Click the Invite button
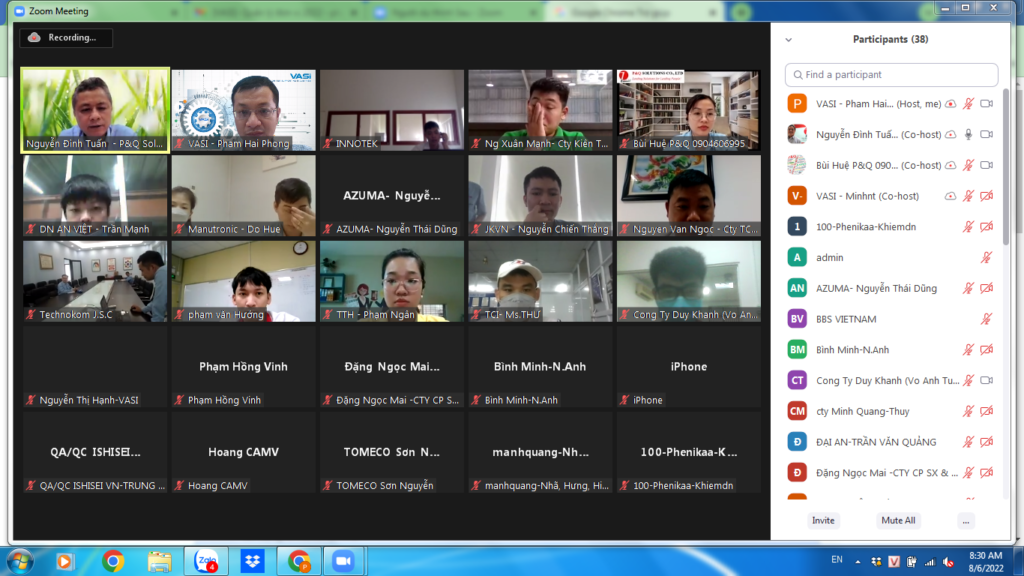This screenshot has height=576, width=1024. (x=823, y=520)
